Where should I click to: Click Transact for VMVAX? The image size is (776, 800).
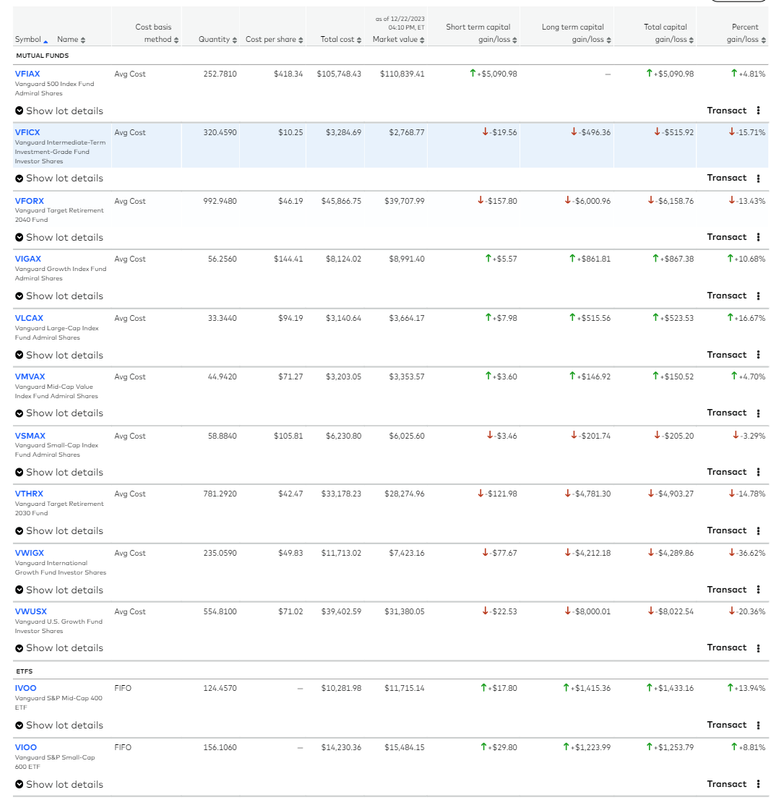click(727, 413)
